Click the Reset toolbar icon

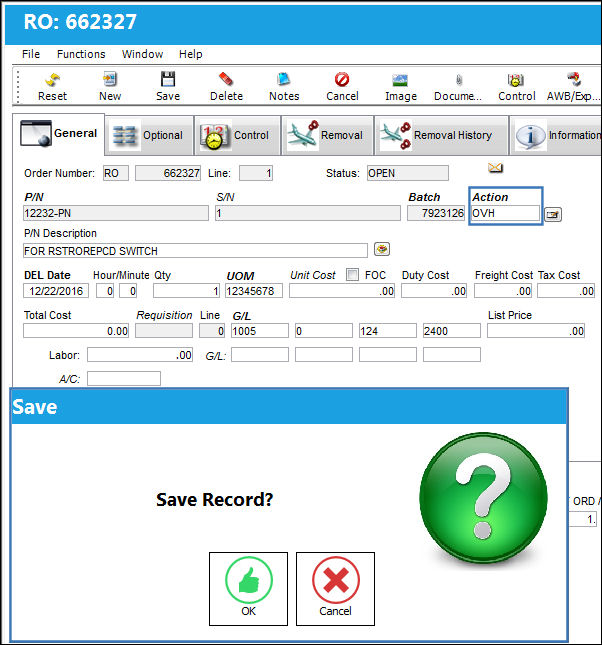52,87
